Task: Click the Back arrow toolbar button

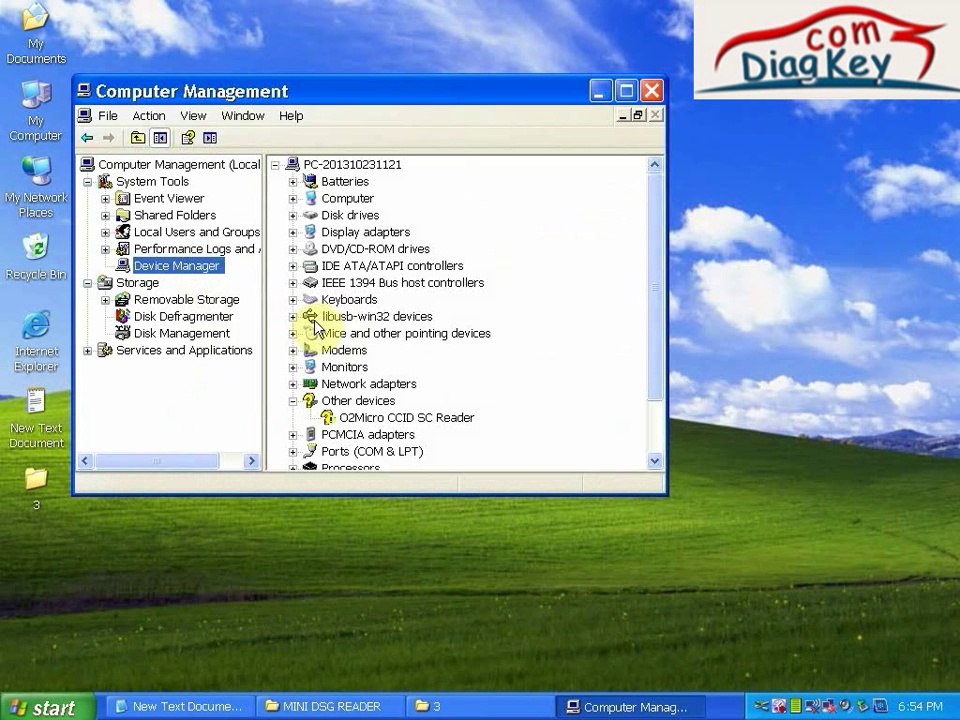Action: [87, 138]
